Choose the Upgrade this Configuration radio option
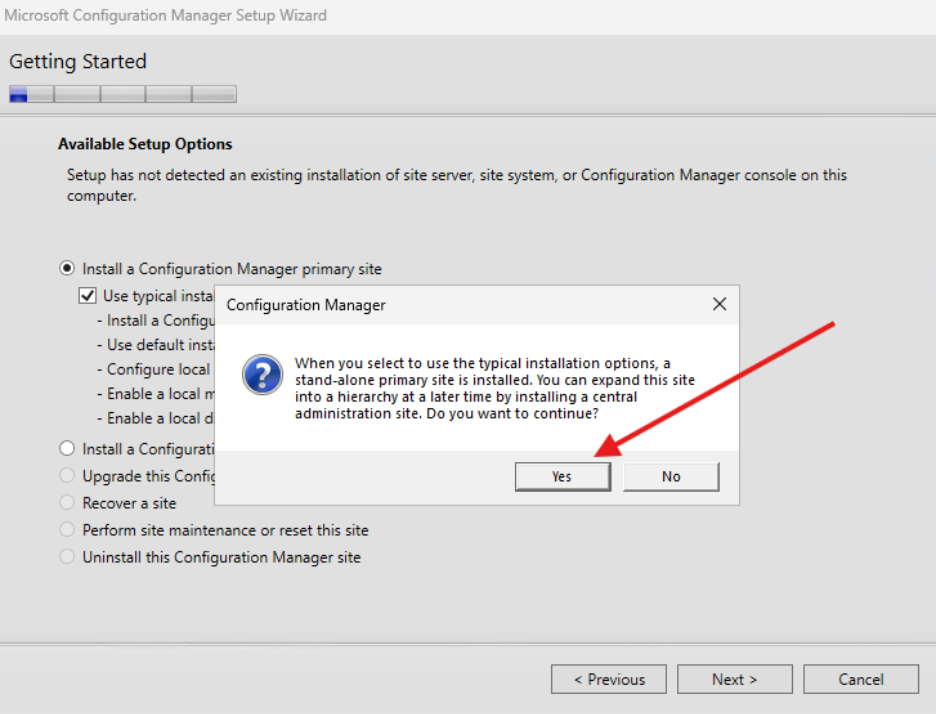 point(67,476)
